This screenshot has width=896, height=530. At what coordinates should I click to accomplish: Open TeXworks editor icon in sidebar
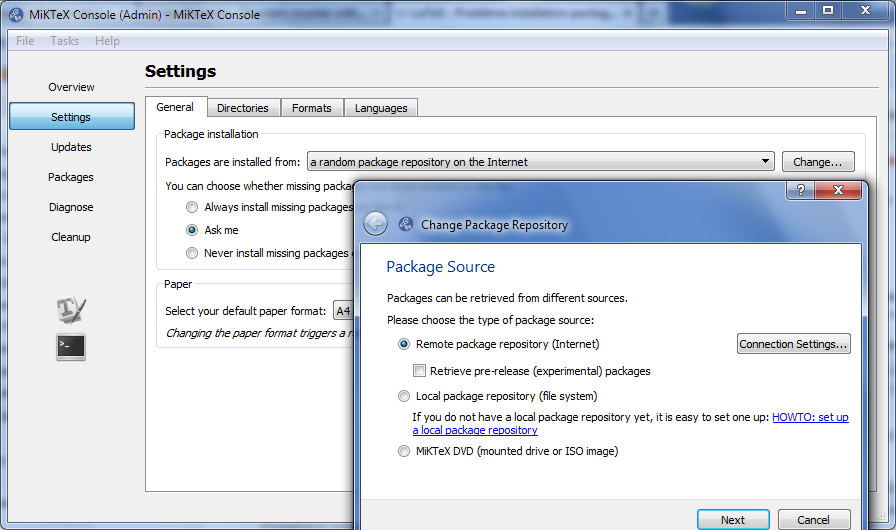coord(71,310)
